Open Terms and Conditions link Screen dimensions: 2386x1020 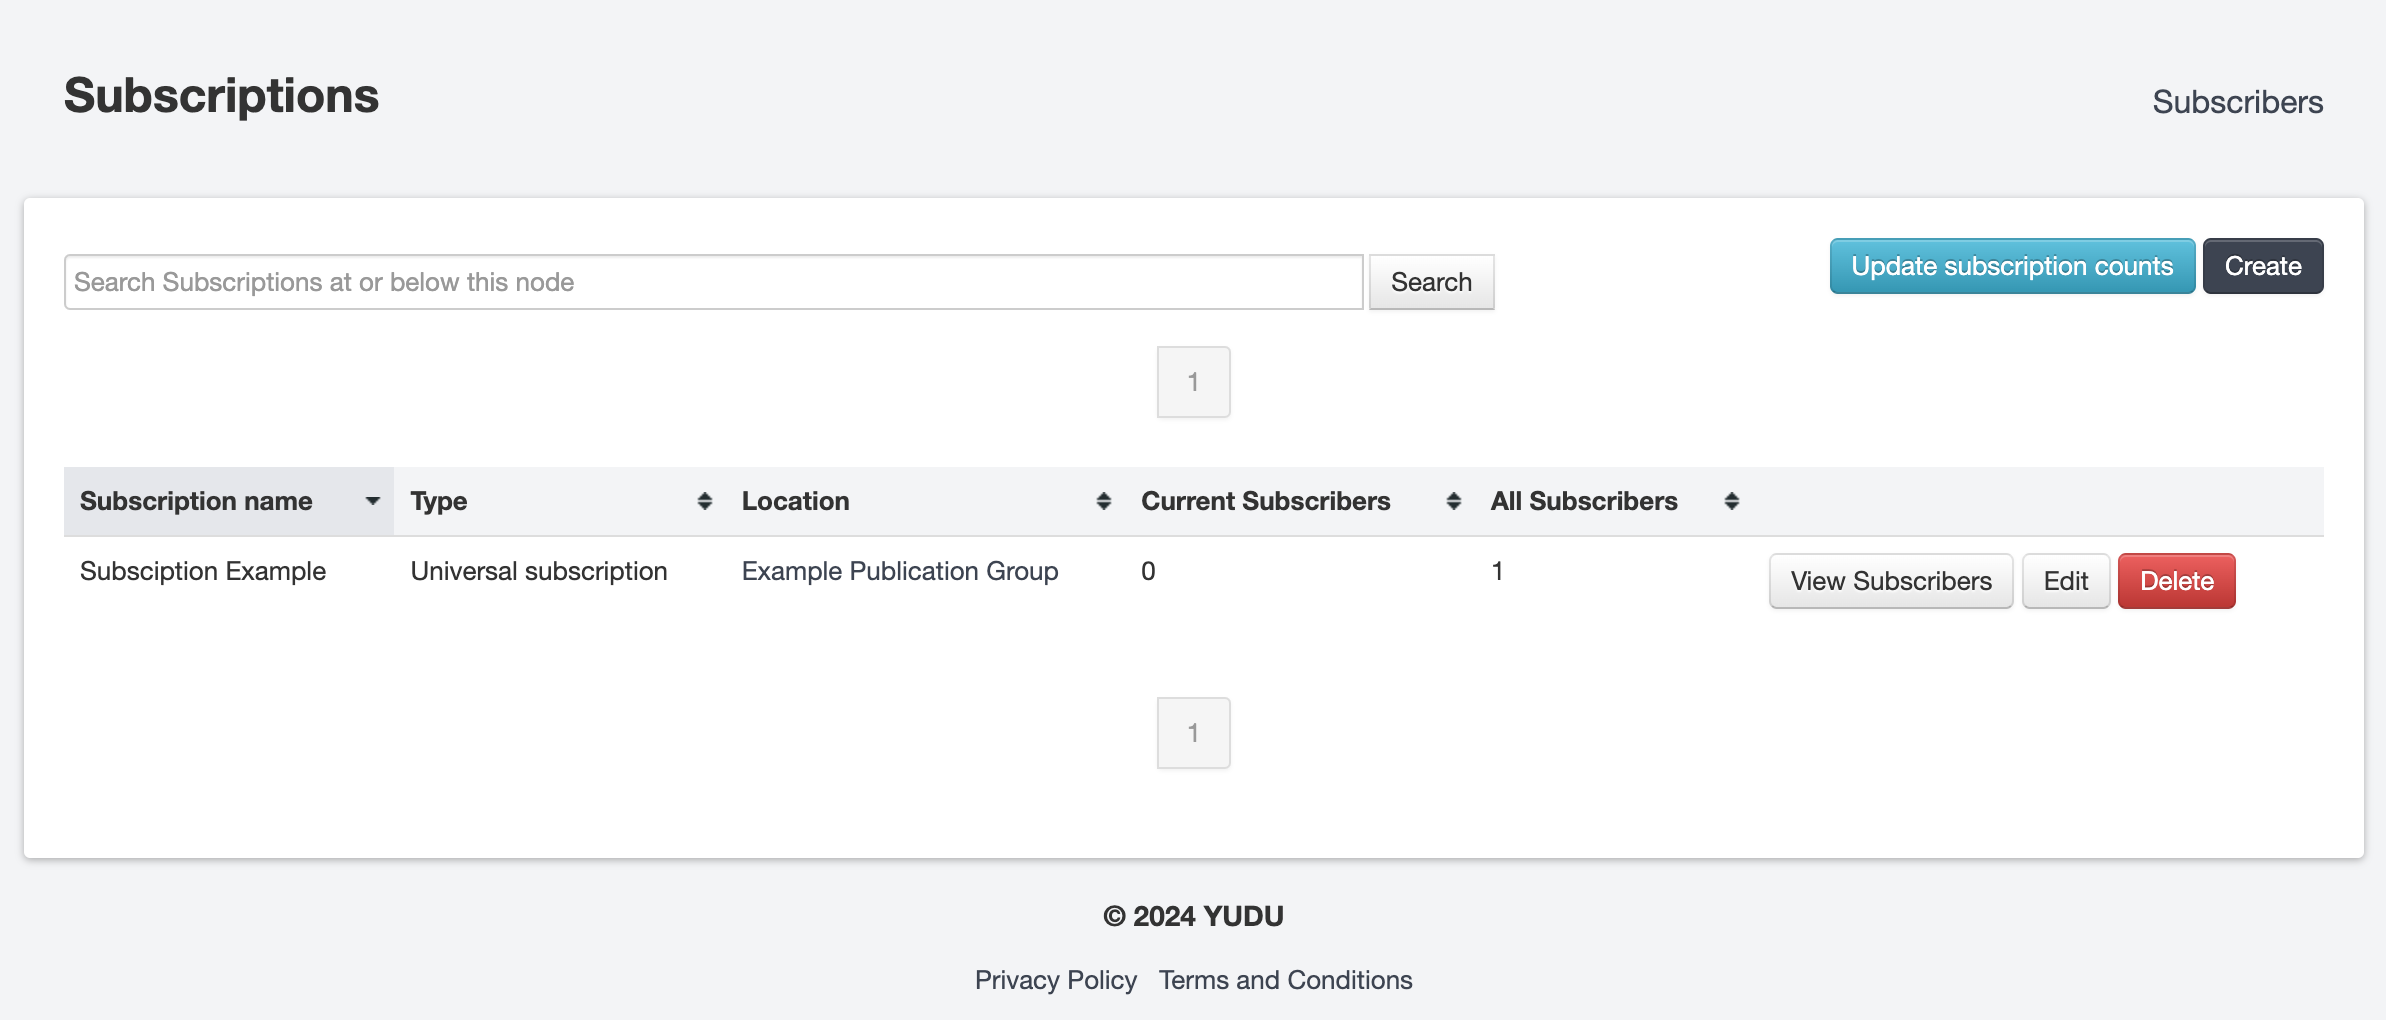pyautogui.click(x=1285, y=980)
